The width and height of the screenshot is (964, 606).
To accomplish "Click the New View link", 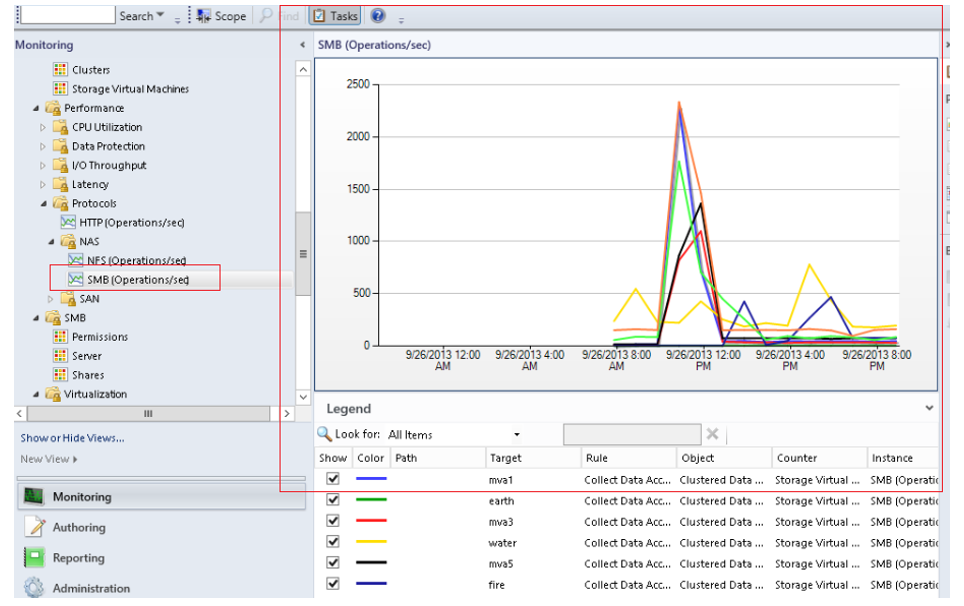I will tap(48, 459).
